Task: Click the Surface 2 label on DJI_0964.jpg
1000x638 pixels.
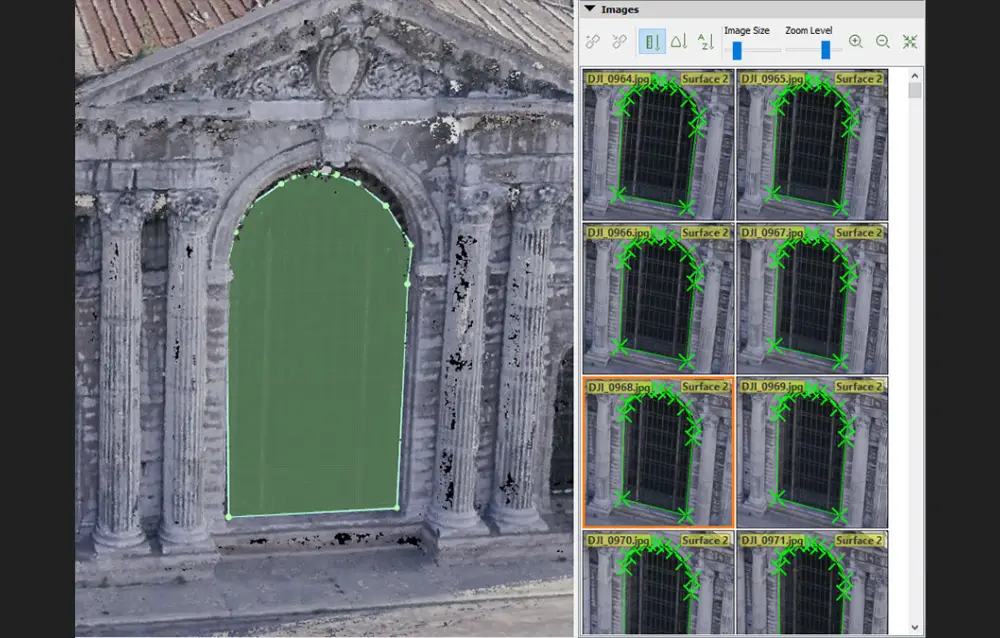Action: click(705, 79)
